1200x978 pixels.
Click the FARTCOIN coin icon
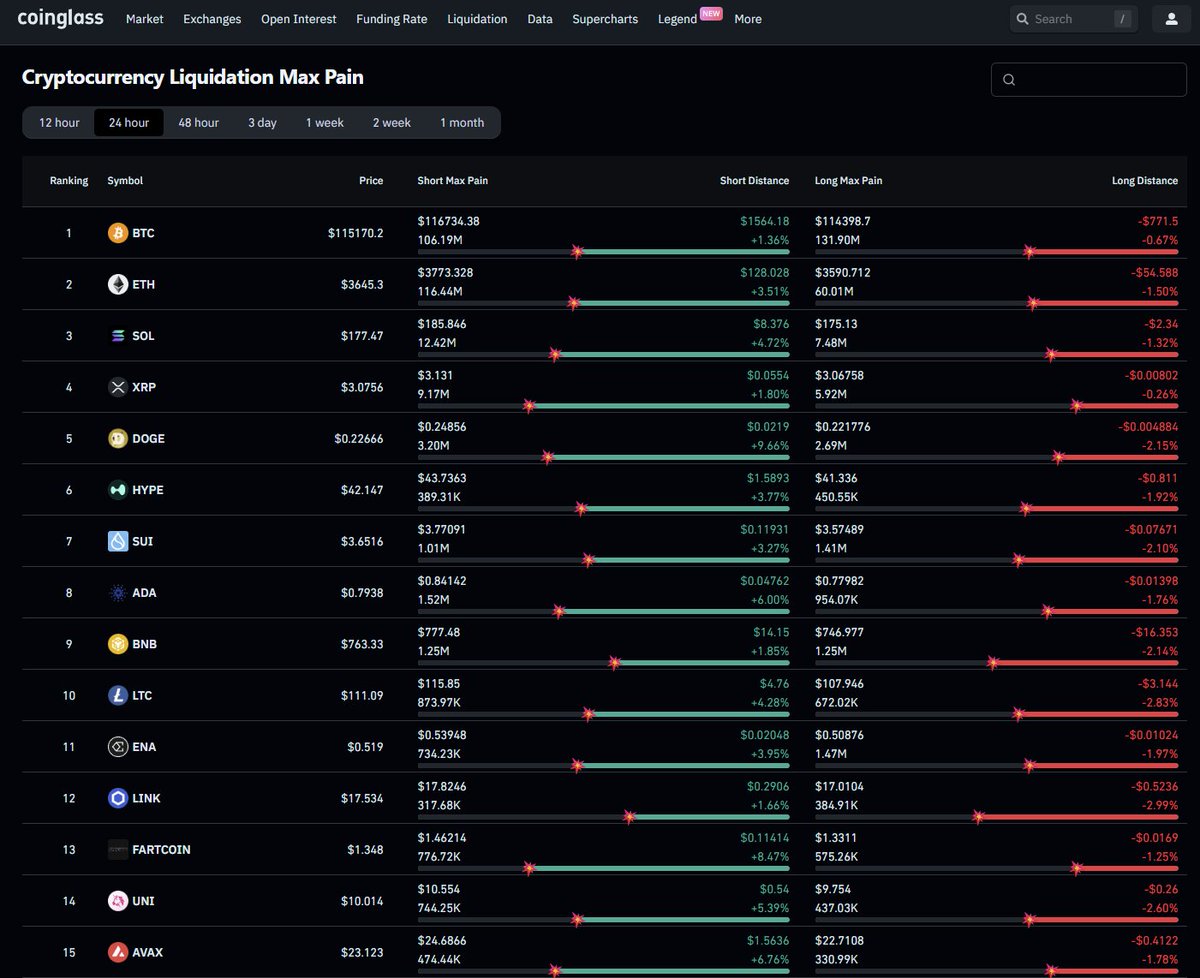tap(118, 850)
